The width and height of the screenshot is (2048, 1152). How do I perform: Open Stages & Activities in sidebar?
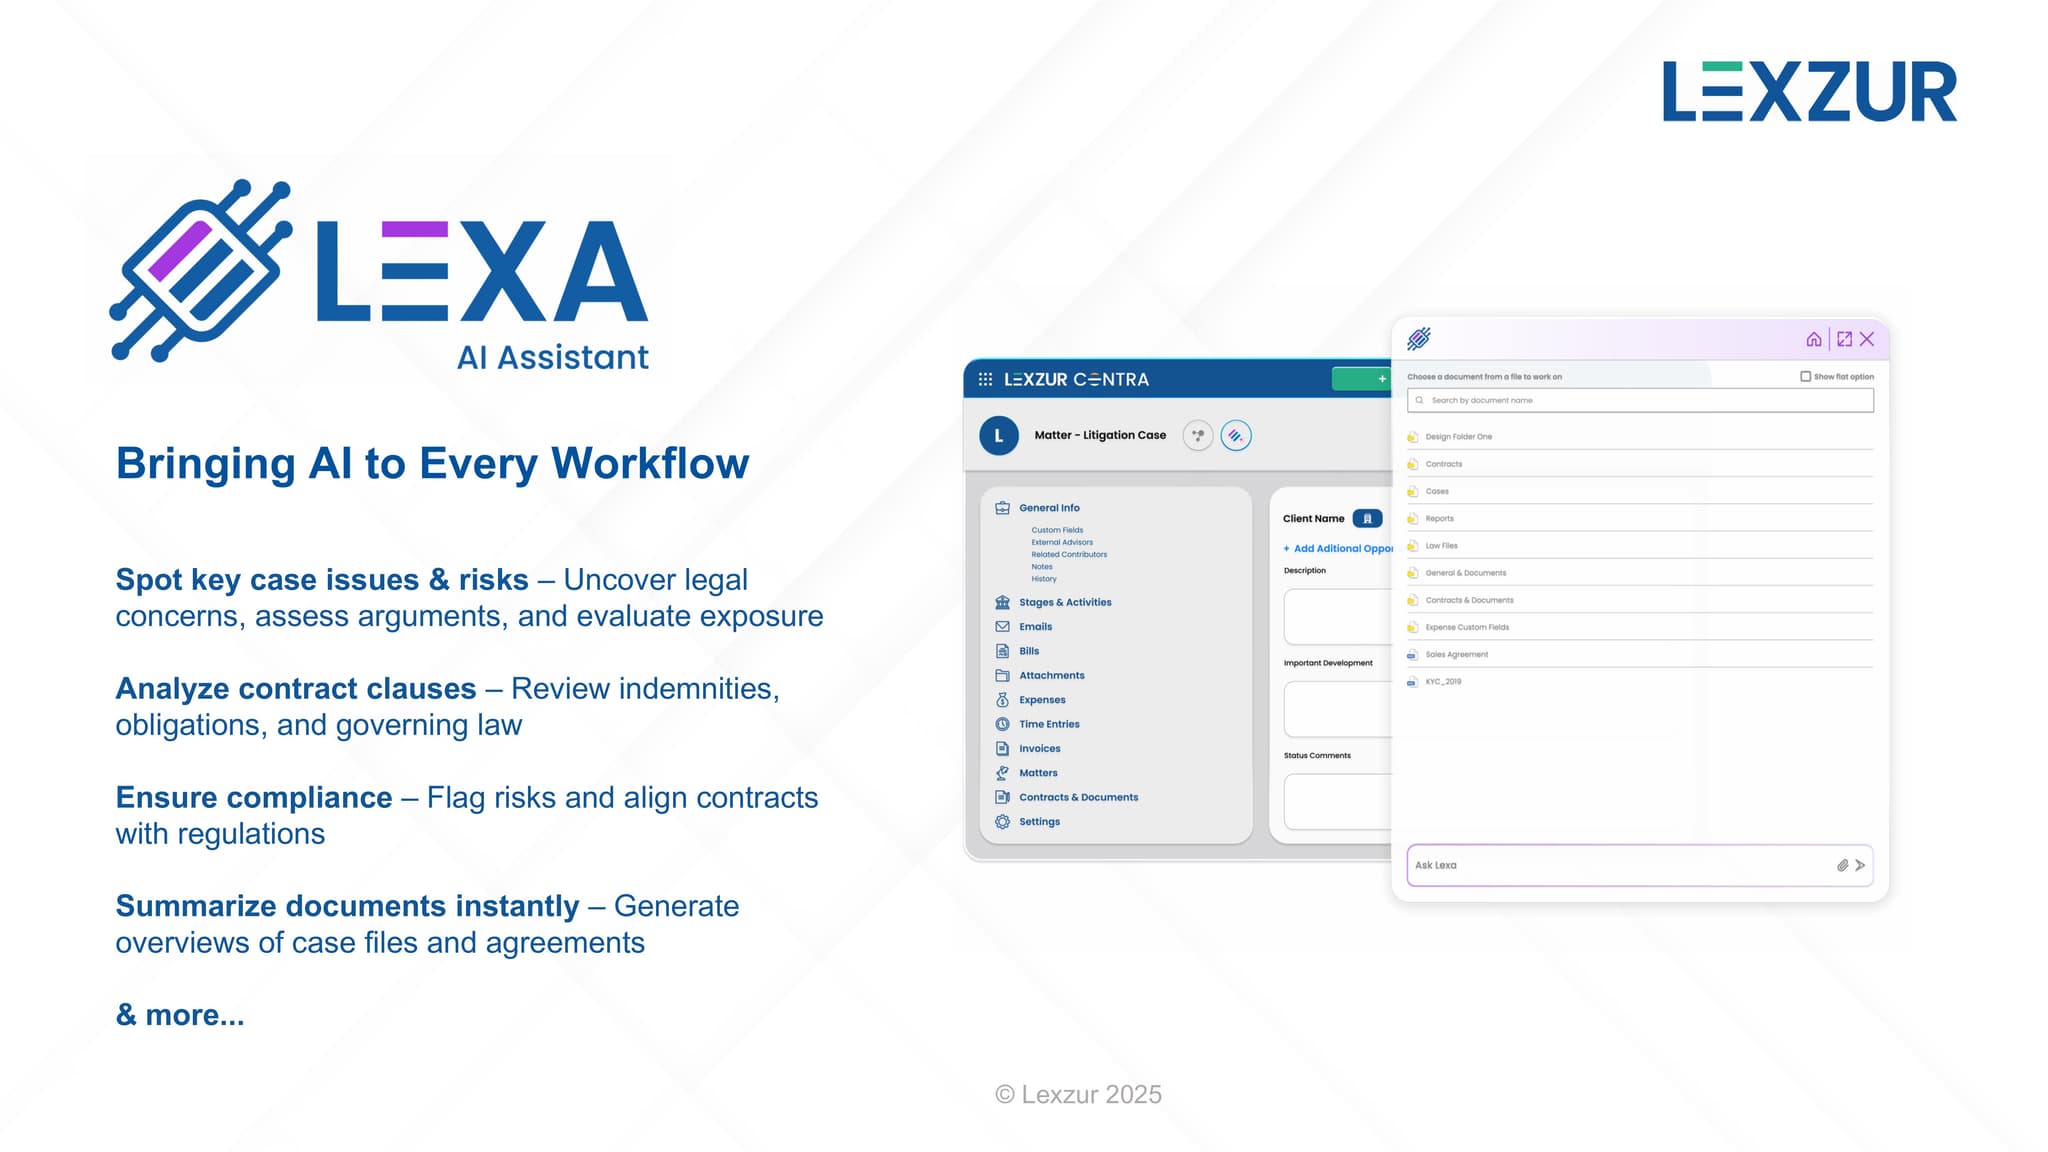pyautogui.click(x=1064, y=603)
